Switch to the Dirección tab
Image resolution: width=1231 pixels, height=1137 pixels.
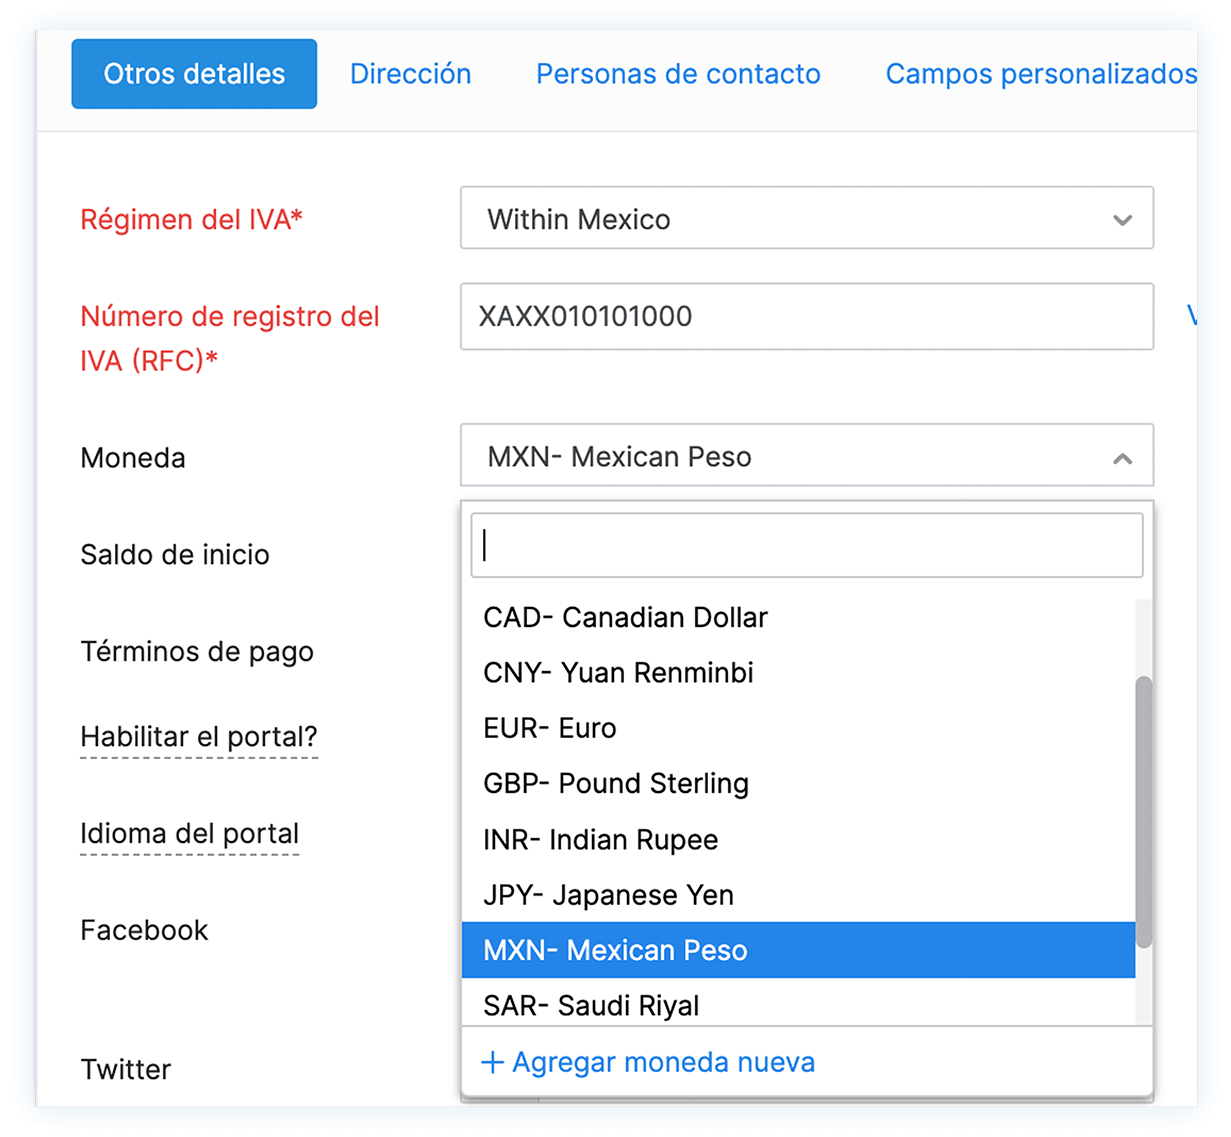point(410,73)
